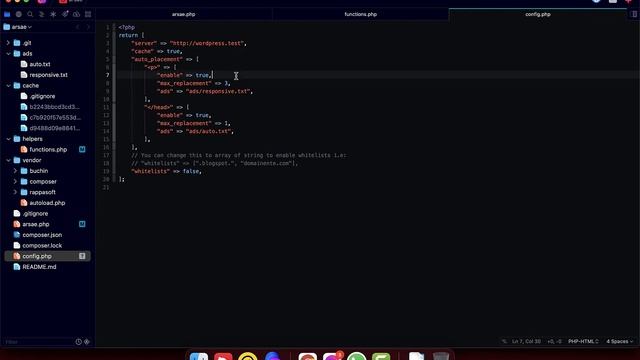Switch to the arsae.php tab

[x=184, y=14]
